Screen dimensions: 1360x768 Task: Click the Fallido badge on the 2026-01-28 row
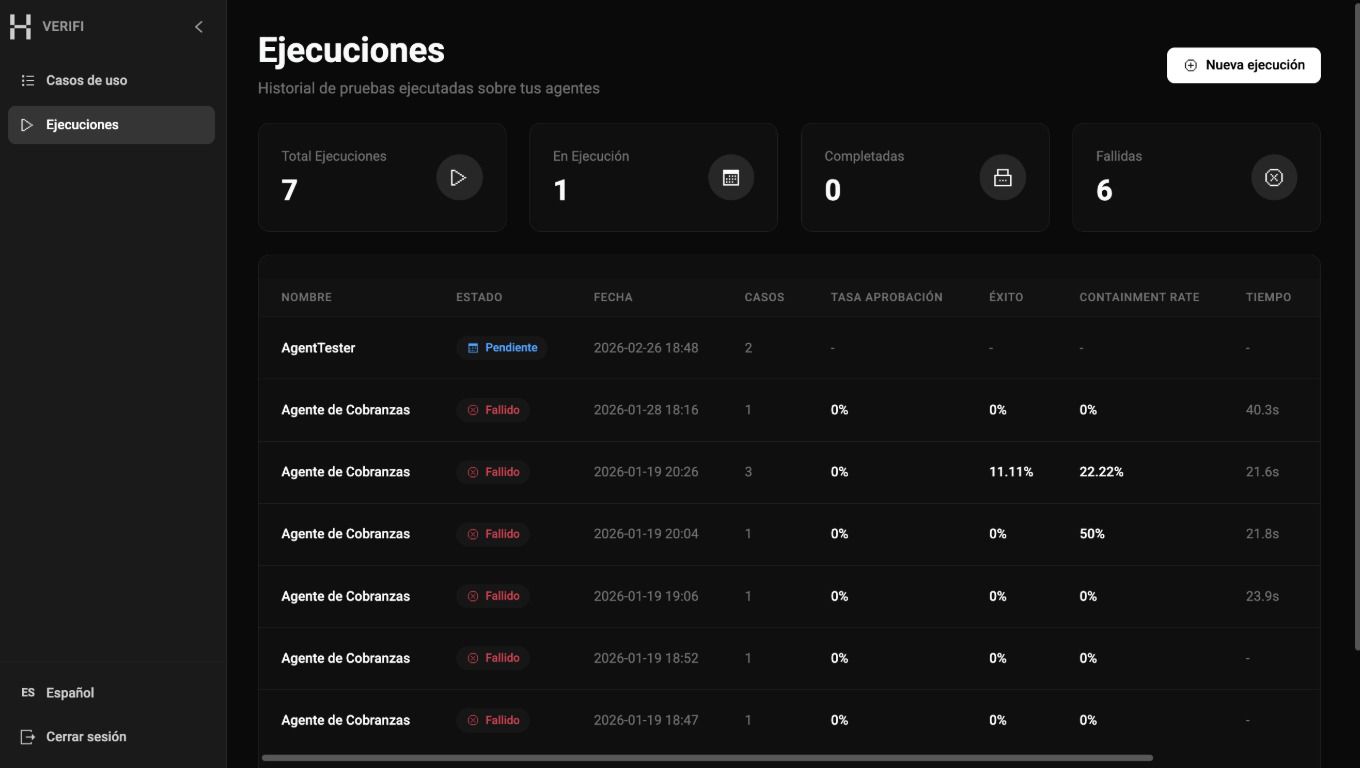click(x=494, y=409)
